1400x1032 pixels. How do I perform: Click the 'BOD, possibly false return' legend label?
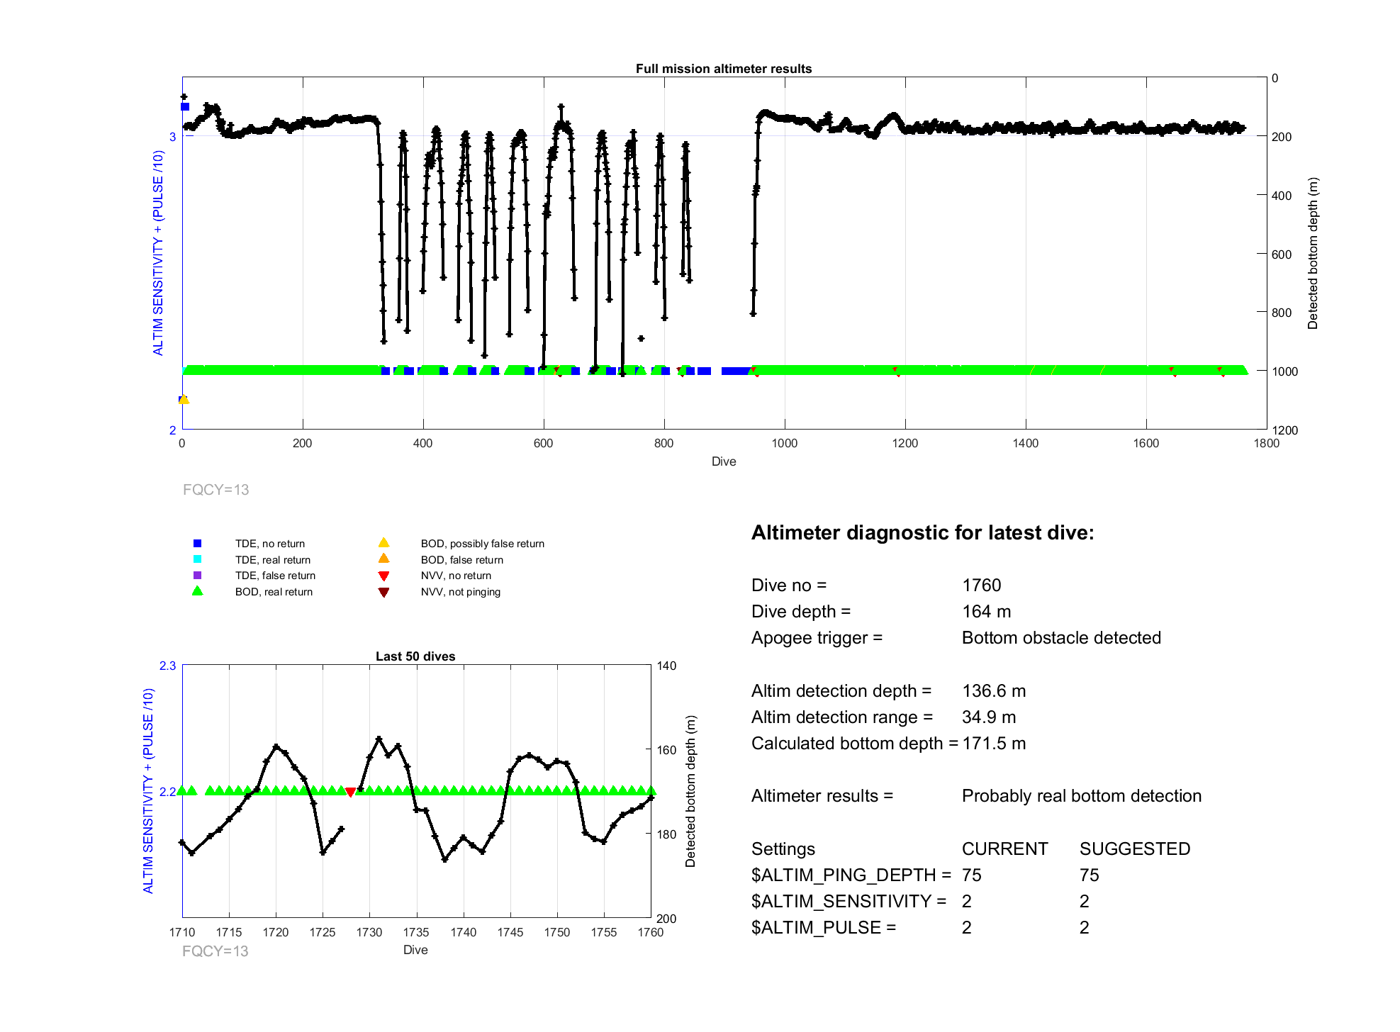coord(483,544)
